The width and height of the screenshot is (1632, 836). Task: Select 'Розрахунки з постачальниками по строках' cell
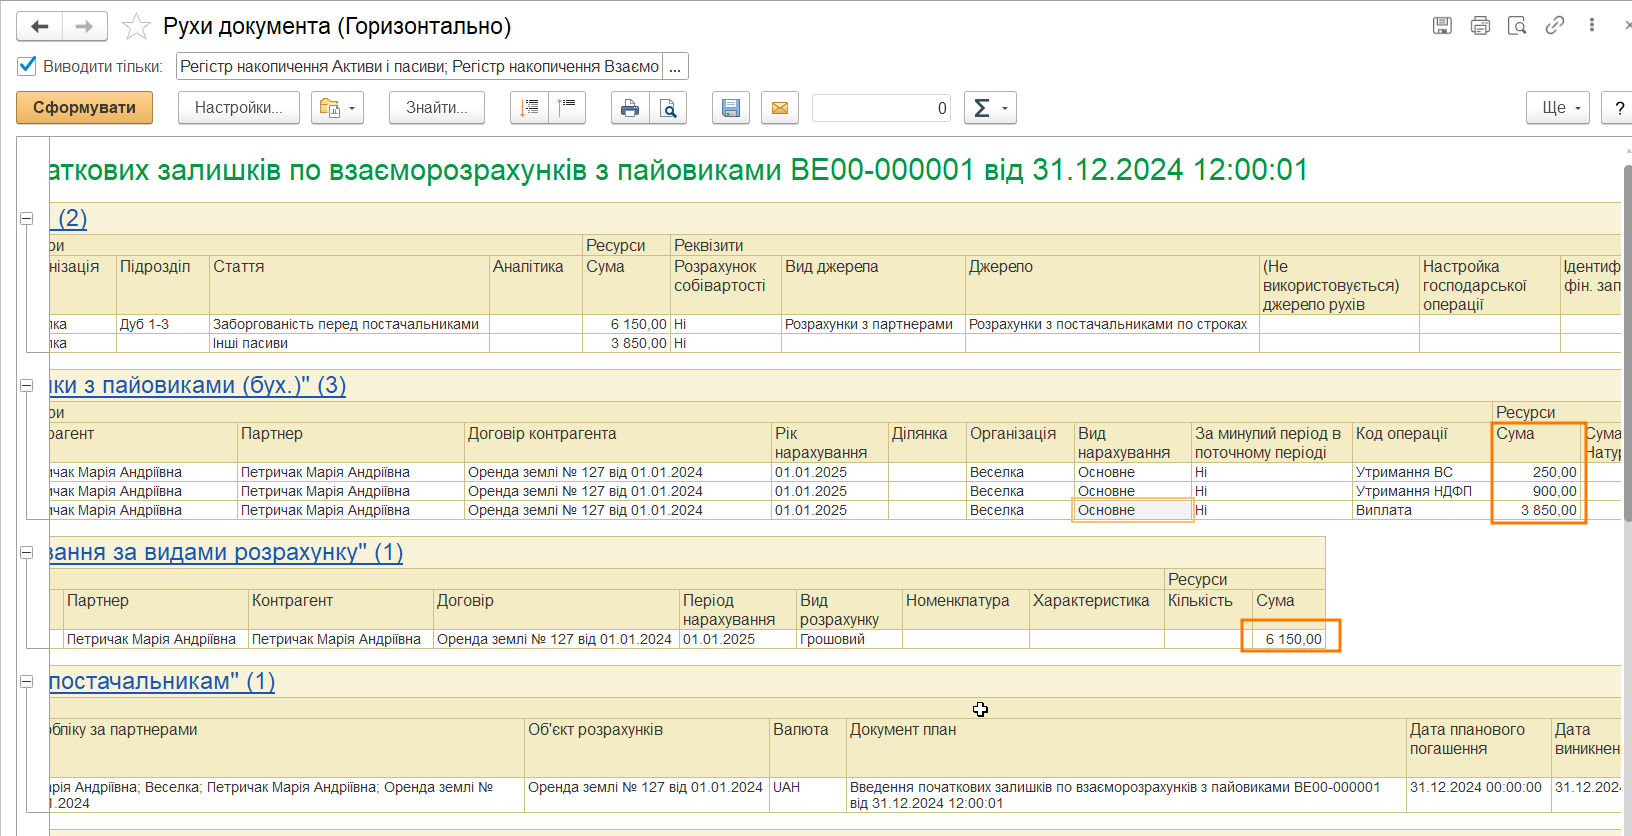point(1112,324)
